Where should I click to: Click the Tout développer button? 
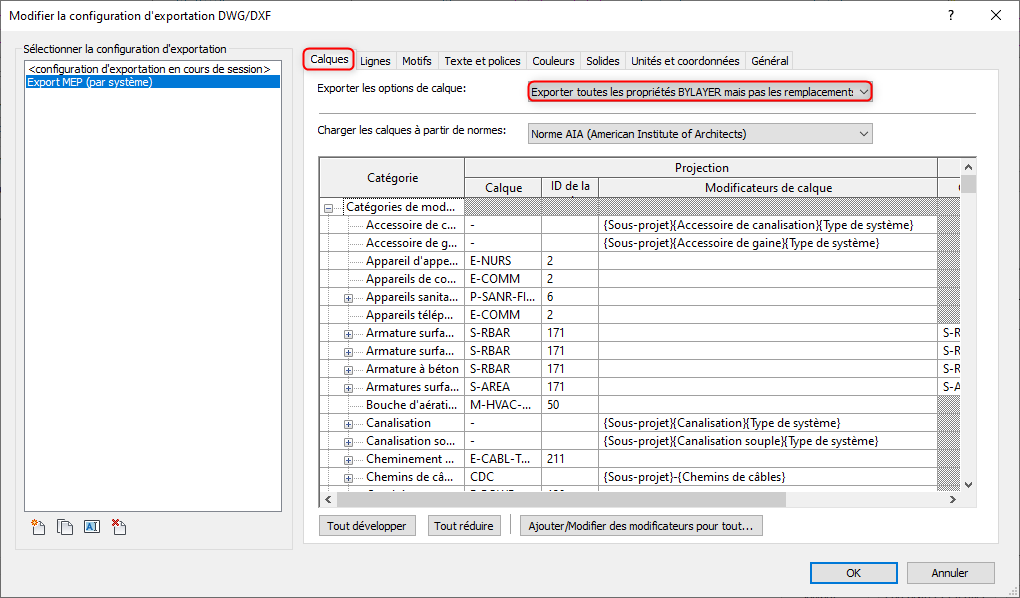click(x=366, y=526)
